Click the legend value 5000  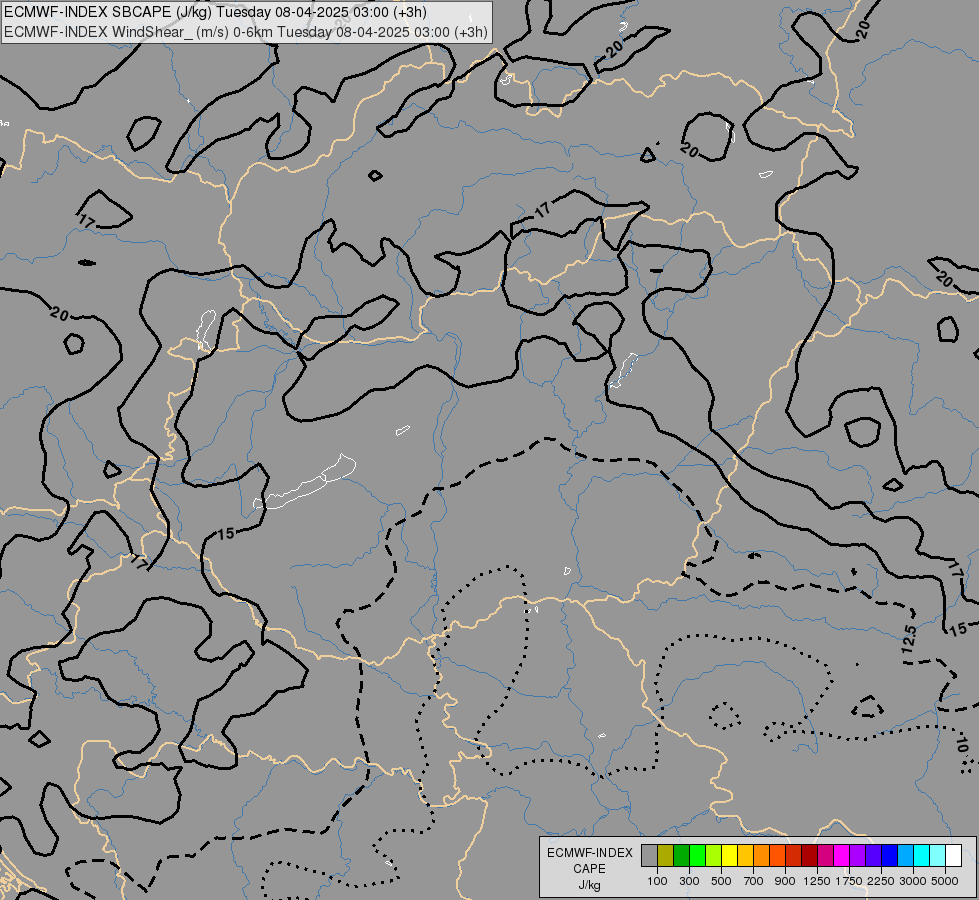coord(945,881)
